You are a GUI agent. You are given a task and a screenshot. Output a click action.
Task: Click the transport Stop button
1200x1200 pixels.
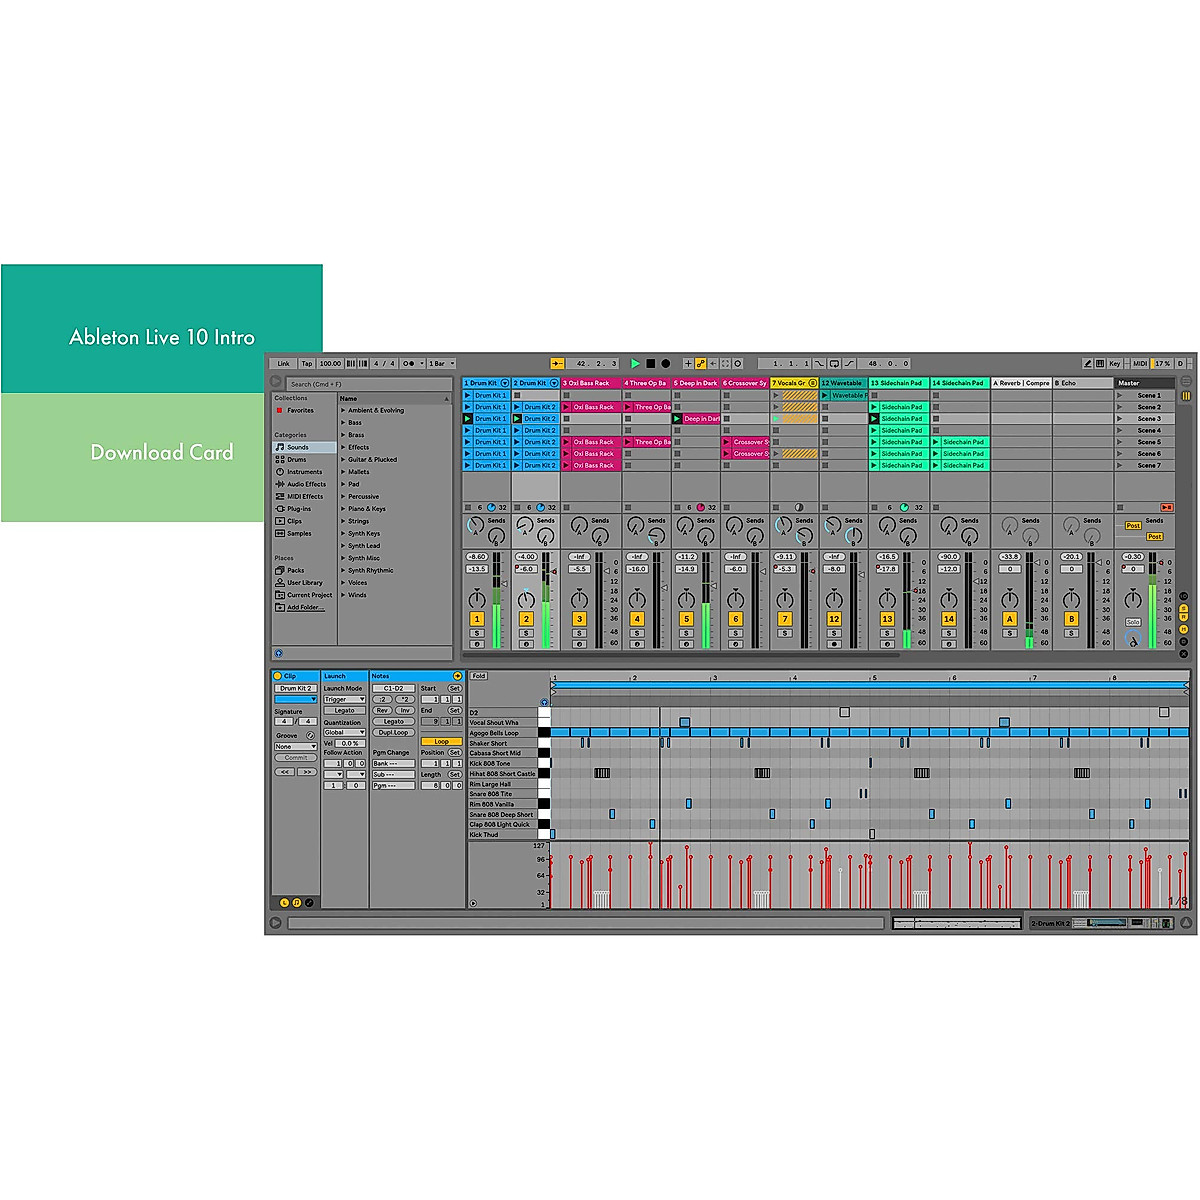click(x=650, y=364)
